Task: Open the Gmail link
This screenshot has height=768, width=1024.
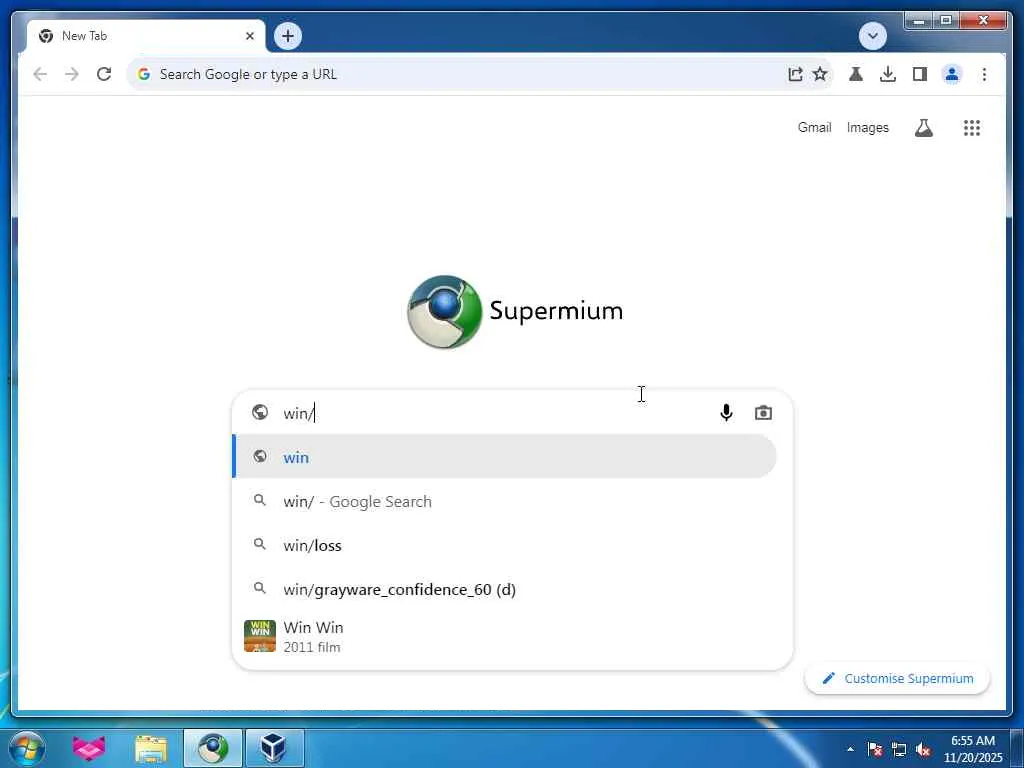Action: point(814,127)
